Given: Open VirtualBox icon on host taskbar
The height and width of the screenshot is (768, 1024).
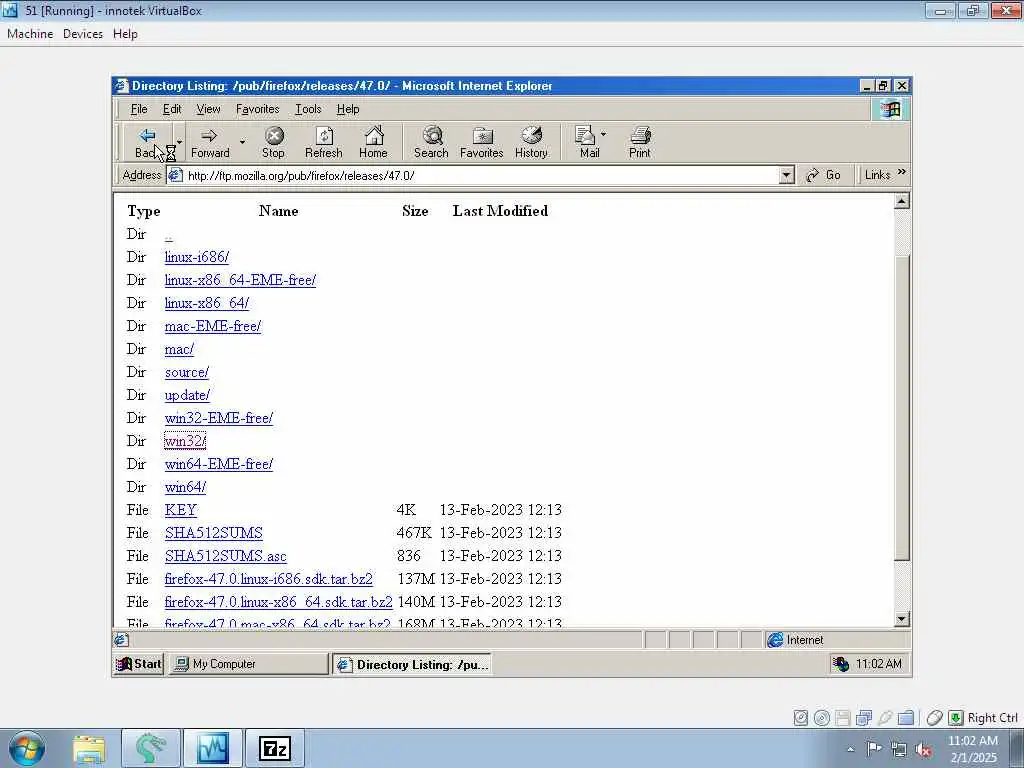Looking at the screenshot, I should click(x=212, y=748).
